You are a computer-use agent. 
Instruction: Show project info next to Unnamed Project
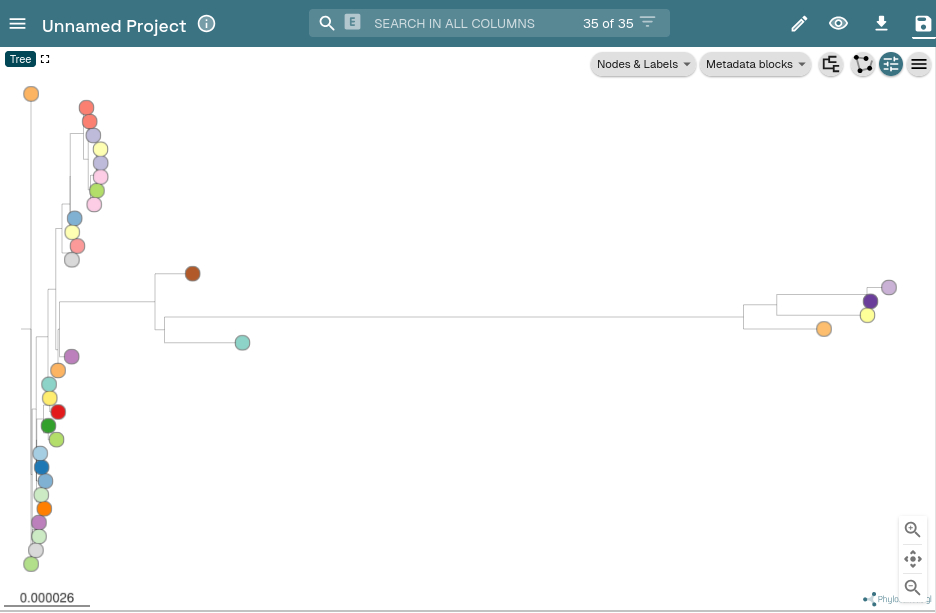coord(206,23)
